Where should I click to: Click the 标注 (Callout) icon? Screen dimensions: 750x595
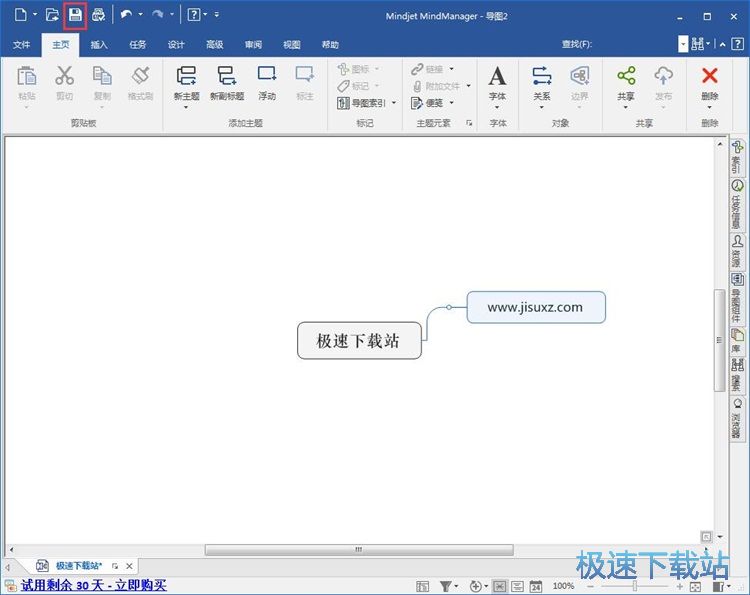[x=305, y=75]
